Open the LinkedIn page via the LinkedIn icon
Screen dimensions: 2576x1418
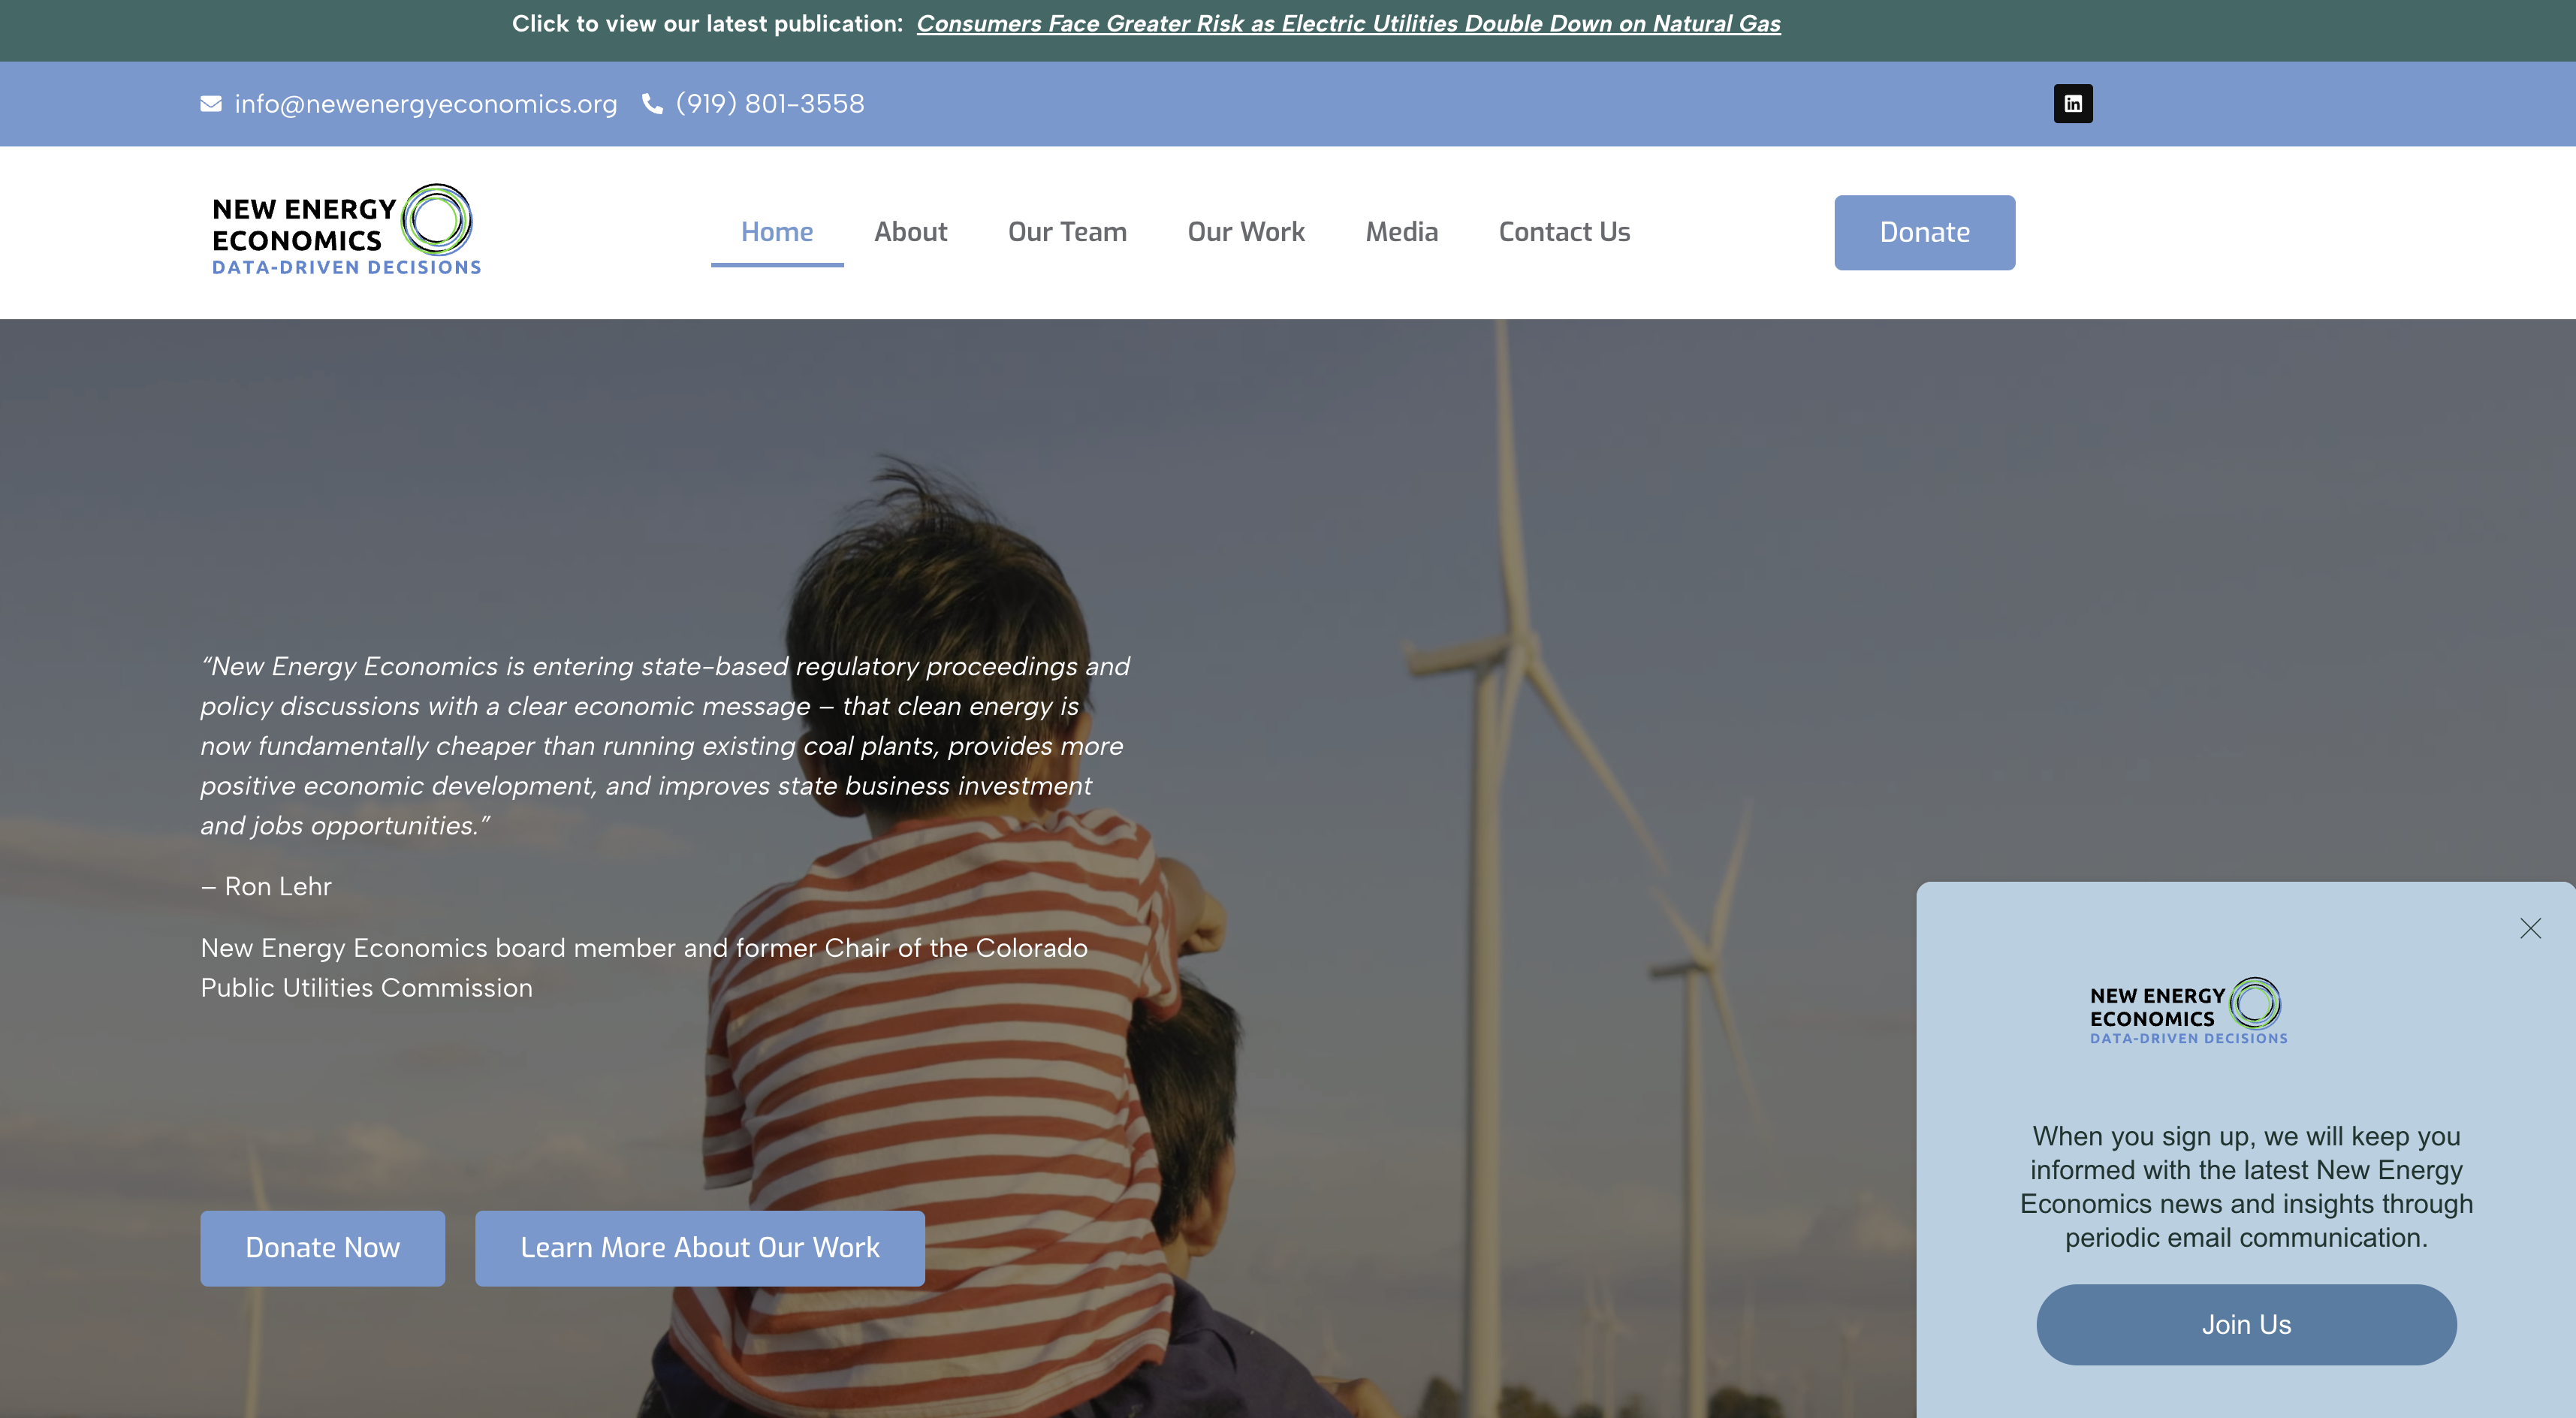click(x=2073, y=103)
